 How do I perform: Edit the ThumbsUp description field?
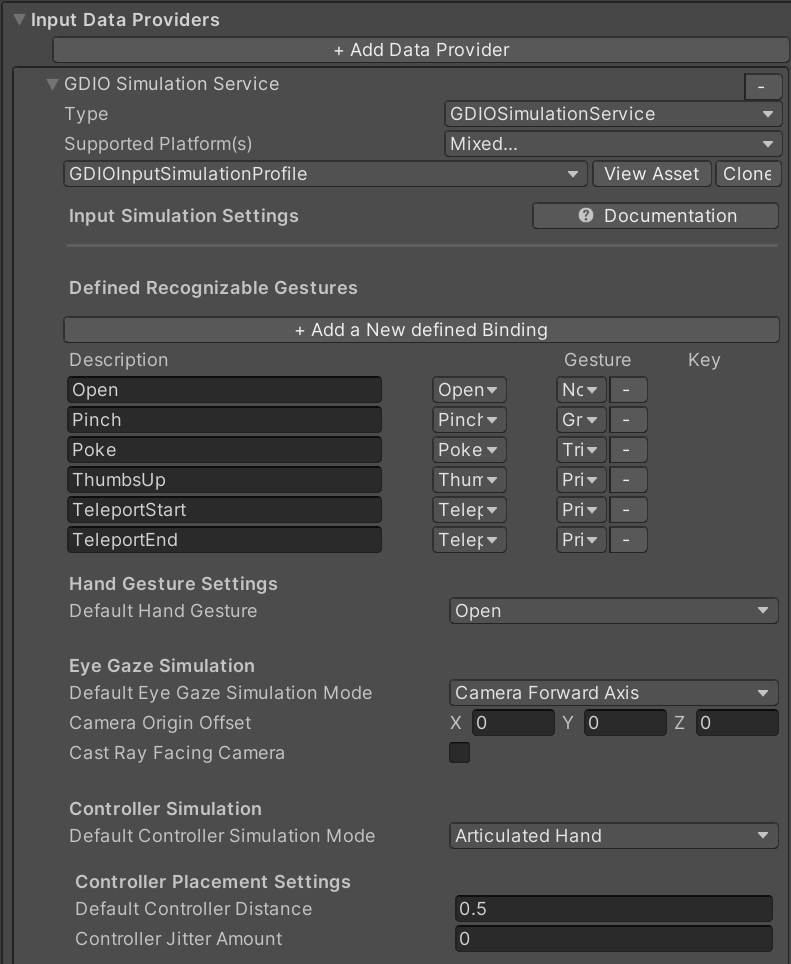[224, 480]
